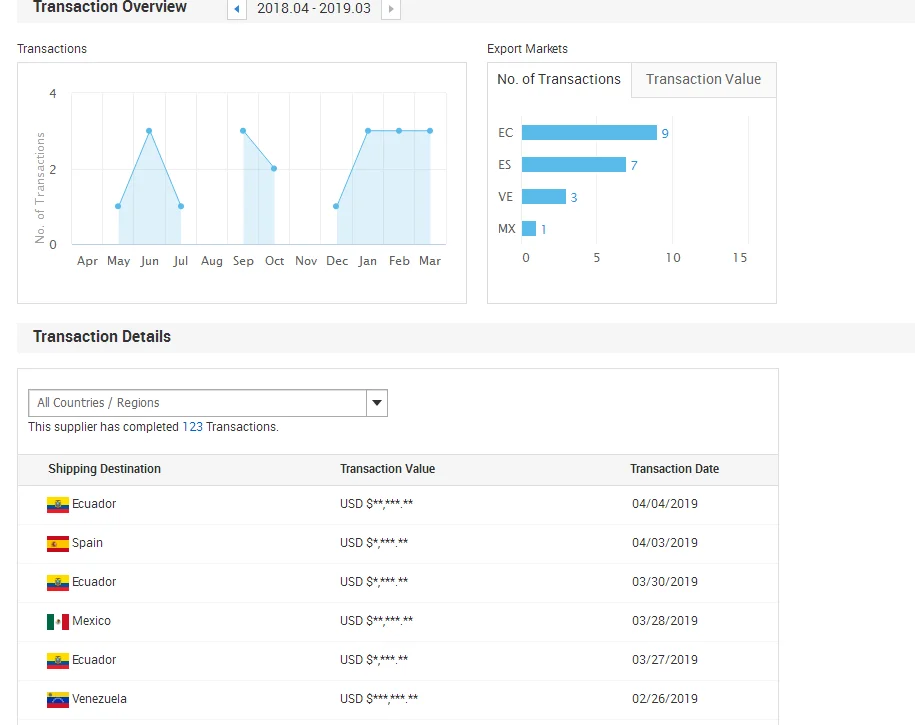Click the June data point on chart
The image size is (915, 725).
point(149,131)
